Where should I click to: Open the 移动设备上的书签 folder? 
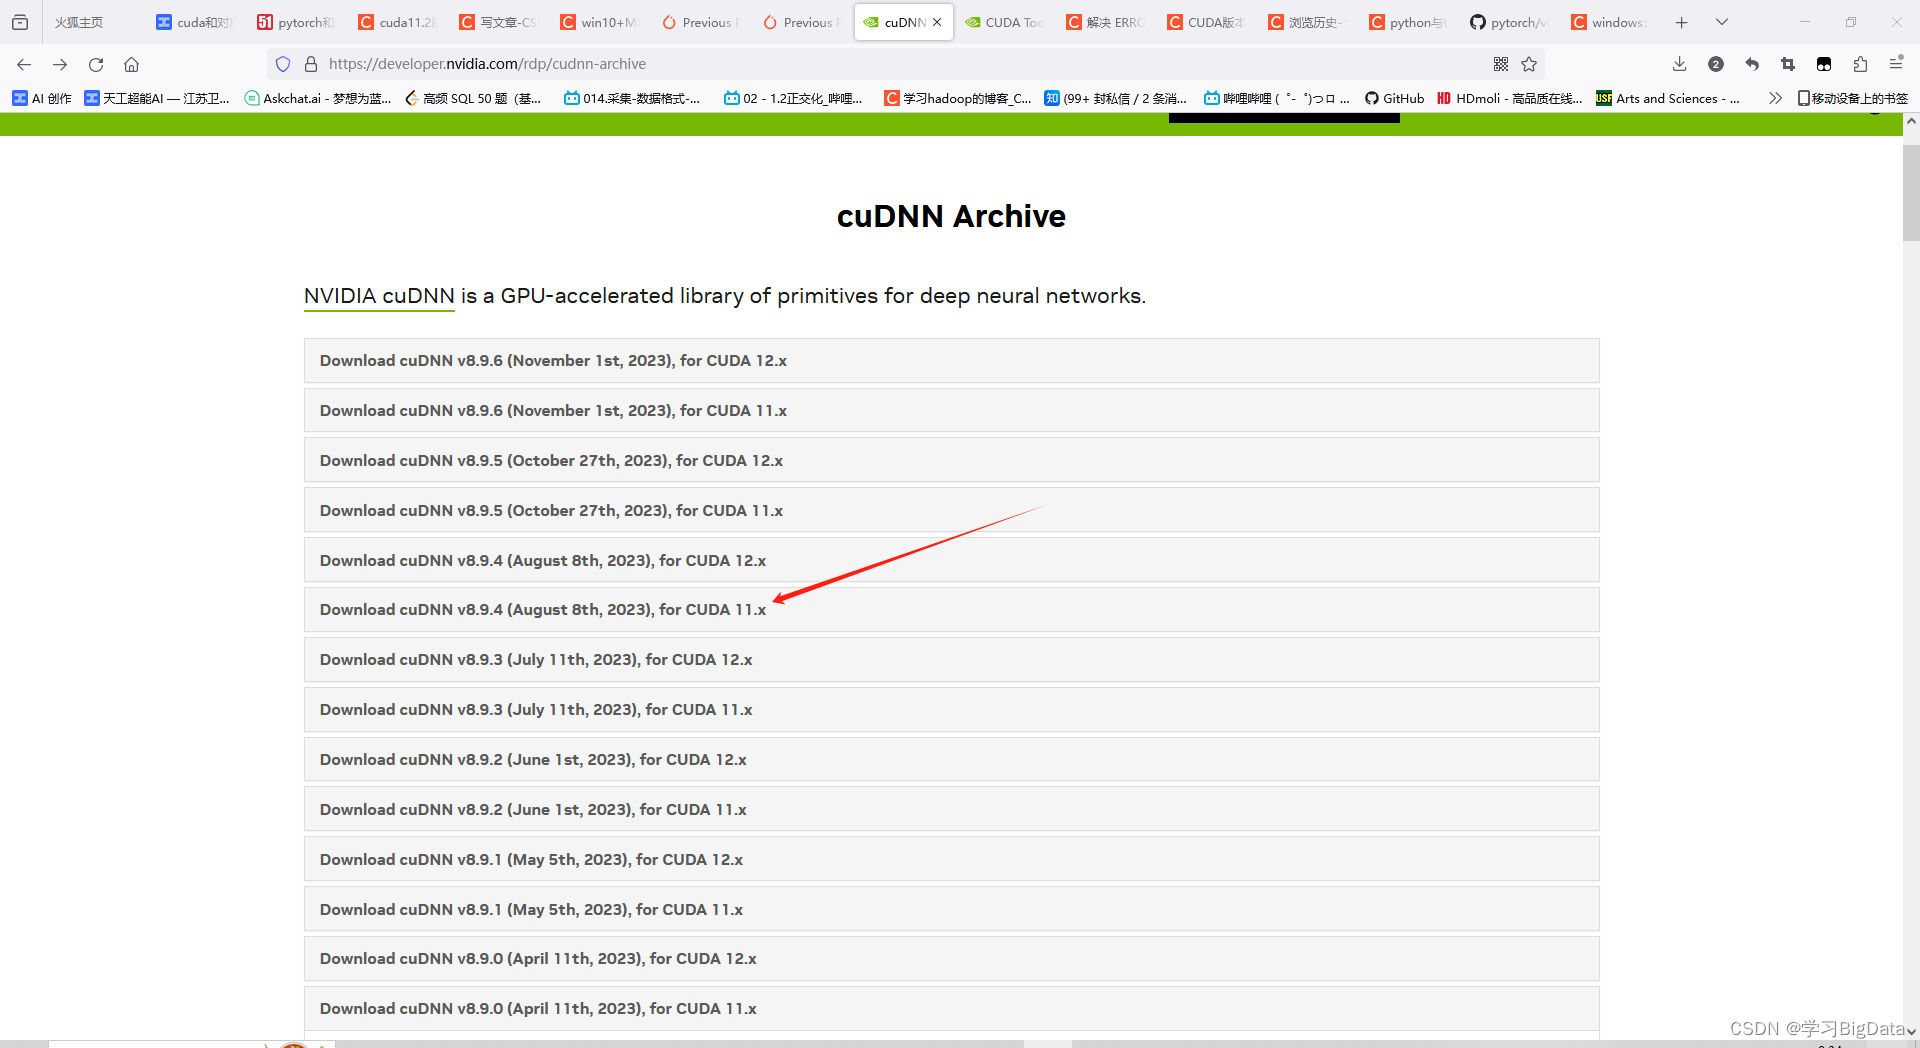[x=1853, y=98]
